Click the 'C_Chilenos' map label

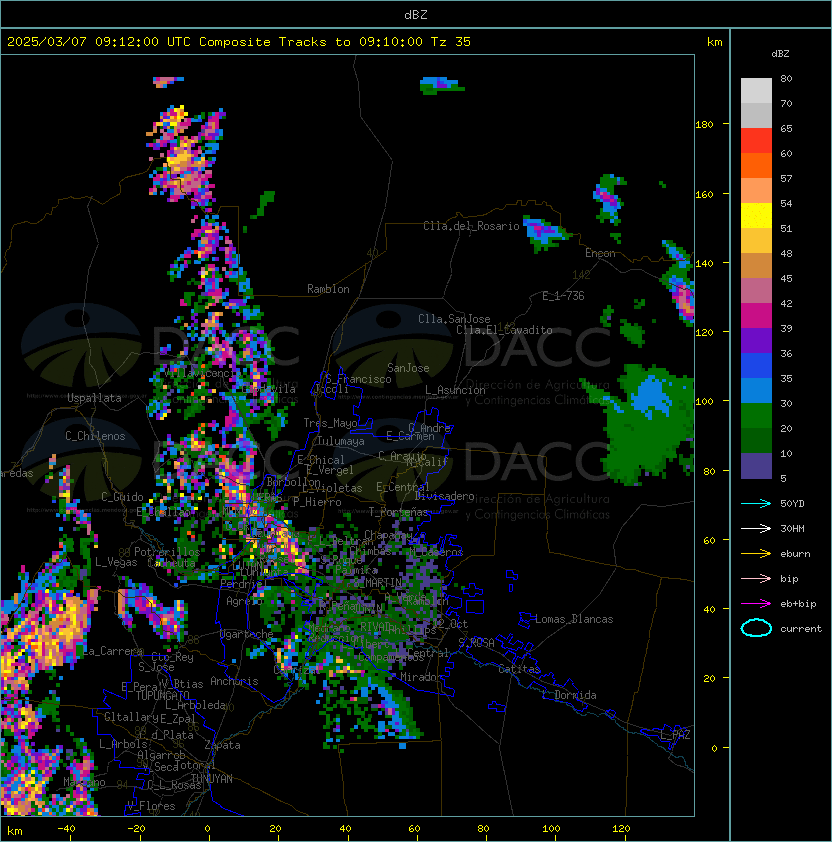[95, 436]
